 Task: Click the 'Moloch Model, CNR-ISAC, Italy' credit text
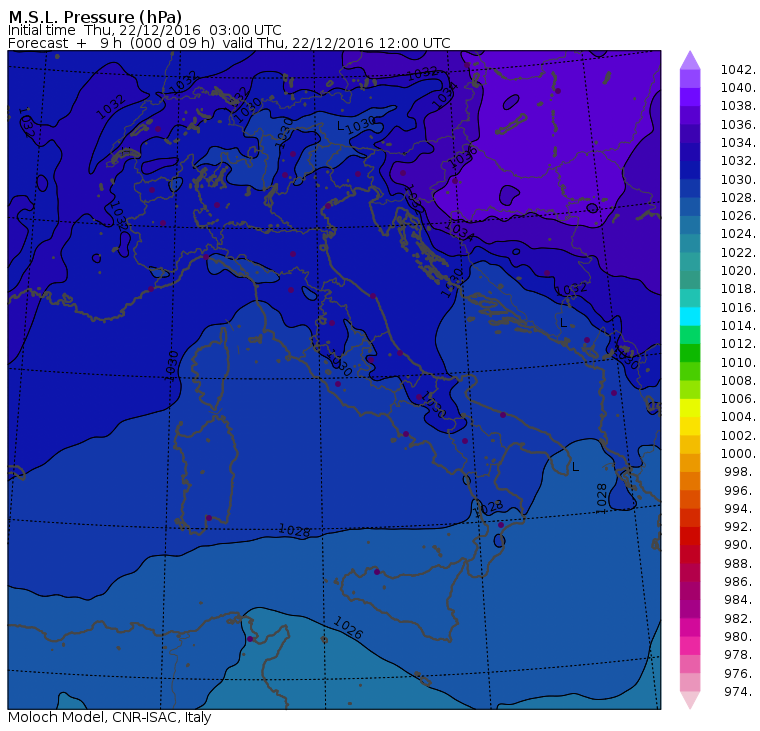point(110,717)
